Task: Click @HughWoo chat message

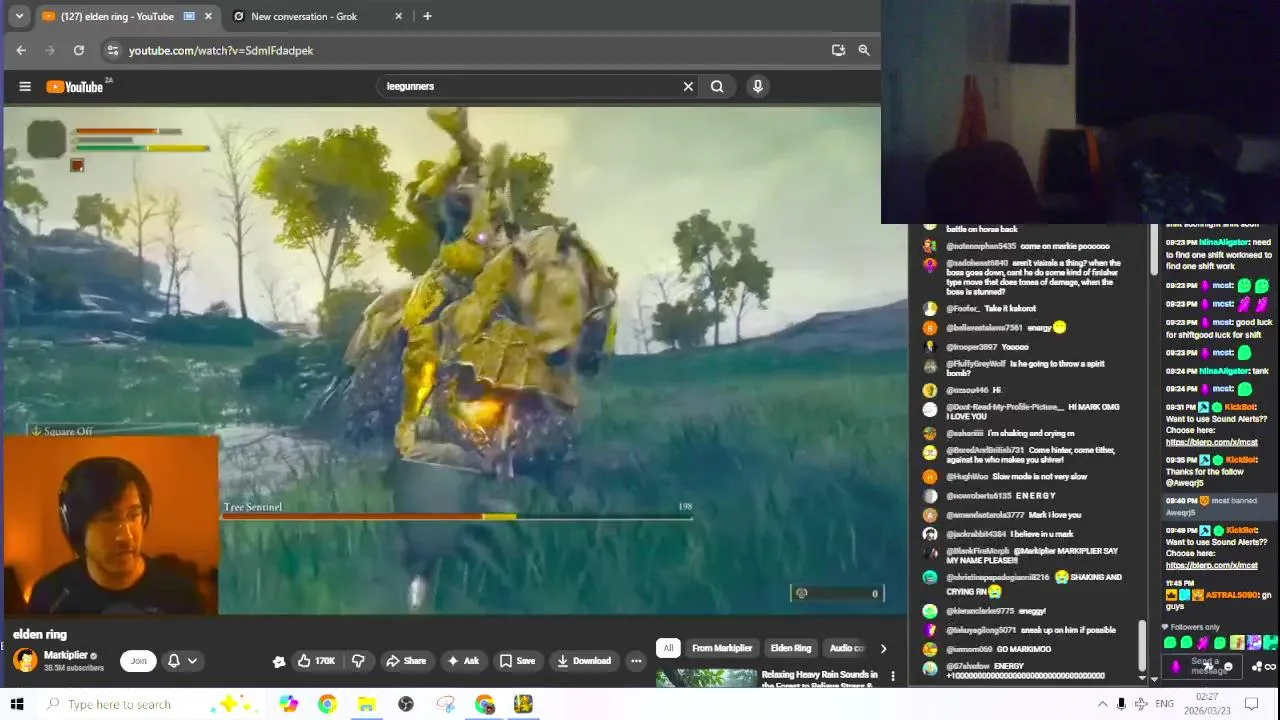Action: coord(1017,477)
